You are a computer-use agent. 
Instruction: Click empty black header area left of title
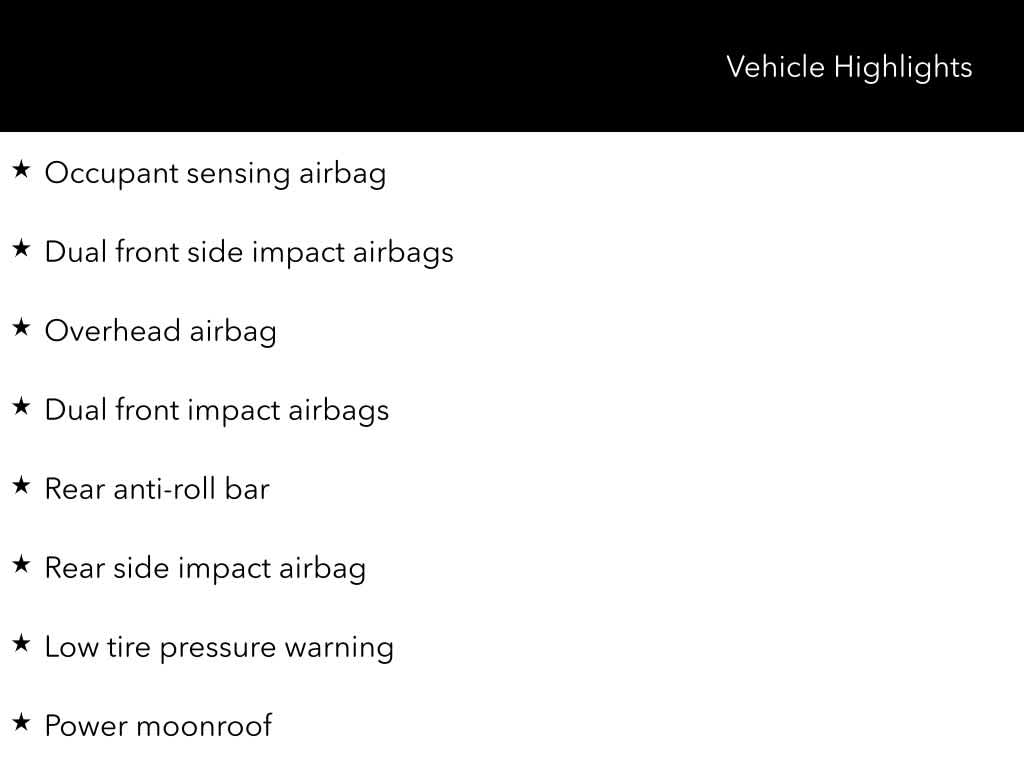tap(300, 66)
